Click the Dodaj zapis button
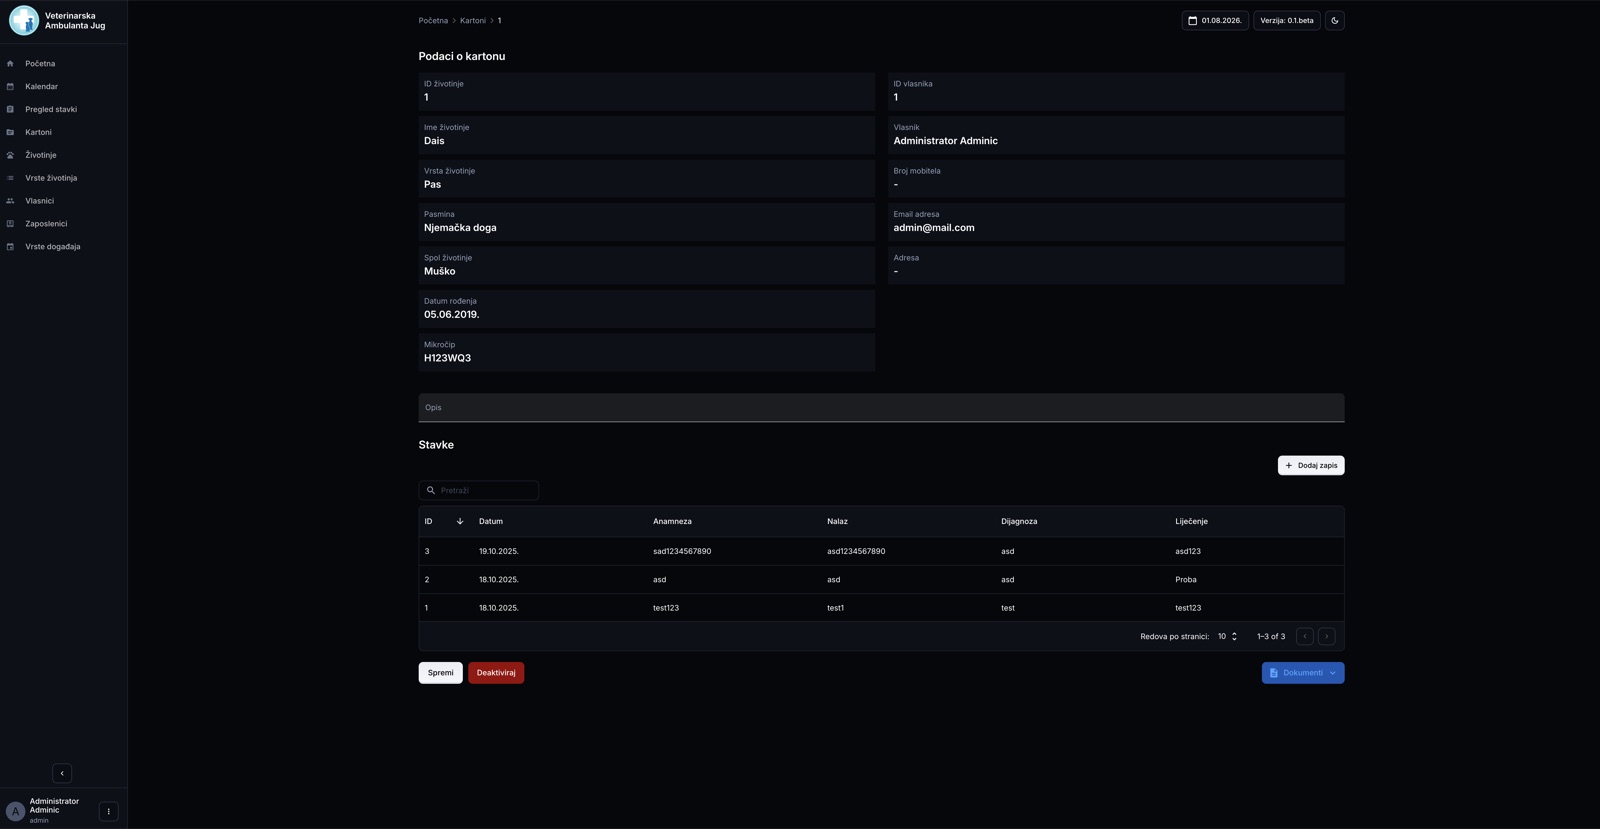Screen dimensions: 1600x829 [x=1311, y=465]
